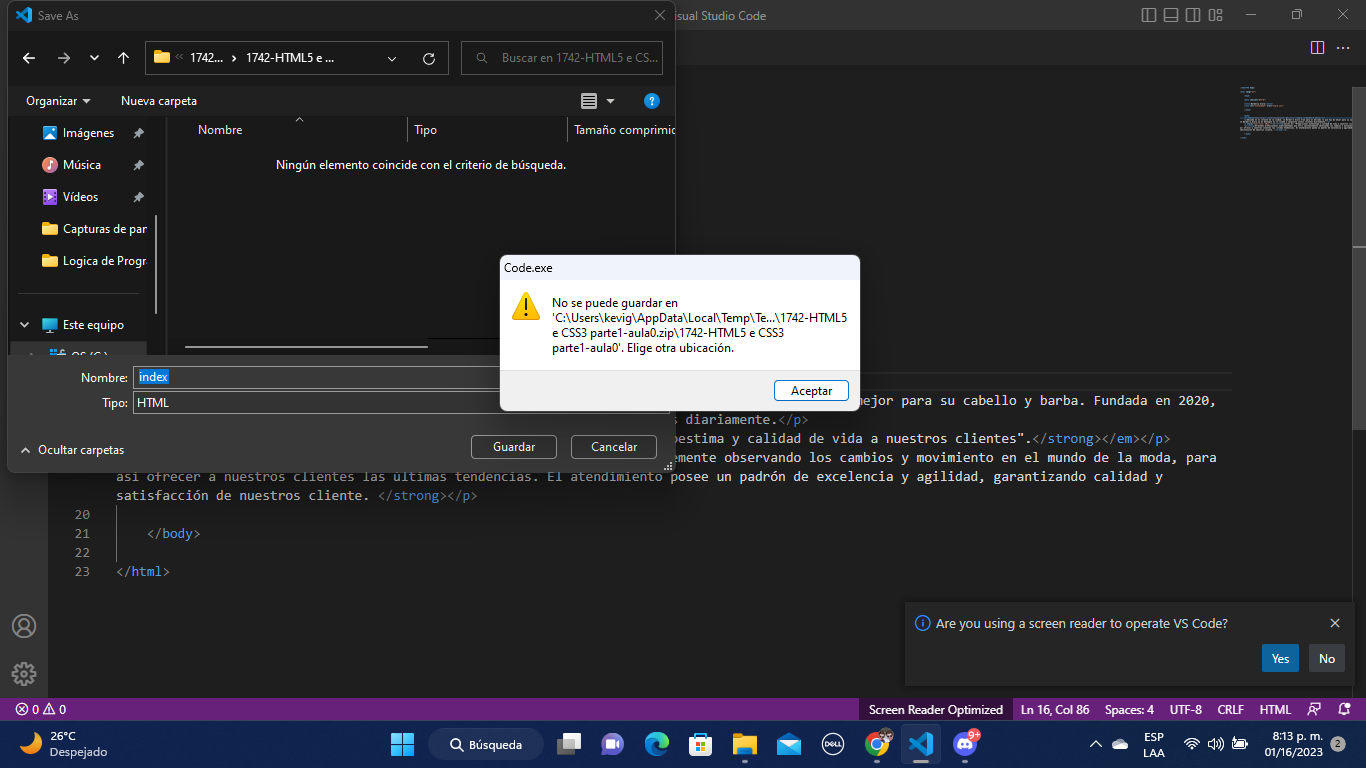Open errors and warnings status indicator
1366x768 pixels.
(x=40, y=709)
